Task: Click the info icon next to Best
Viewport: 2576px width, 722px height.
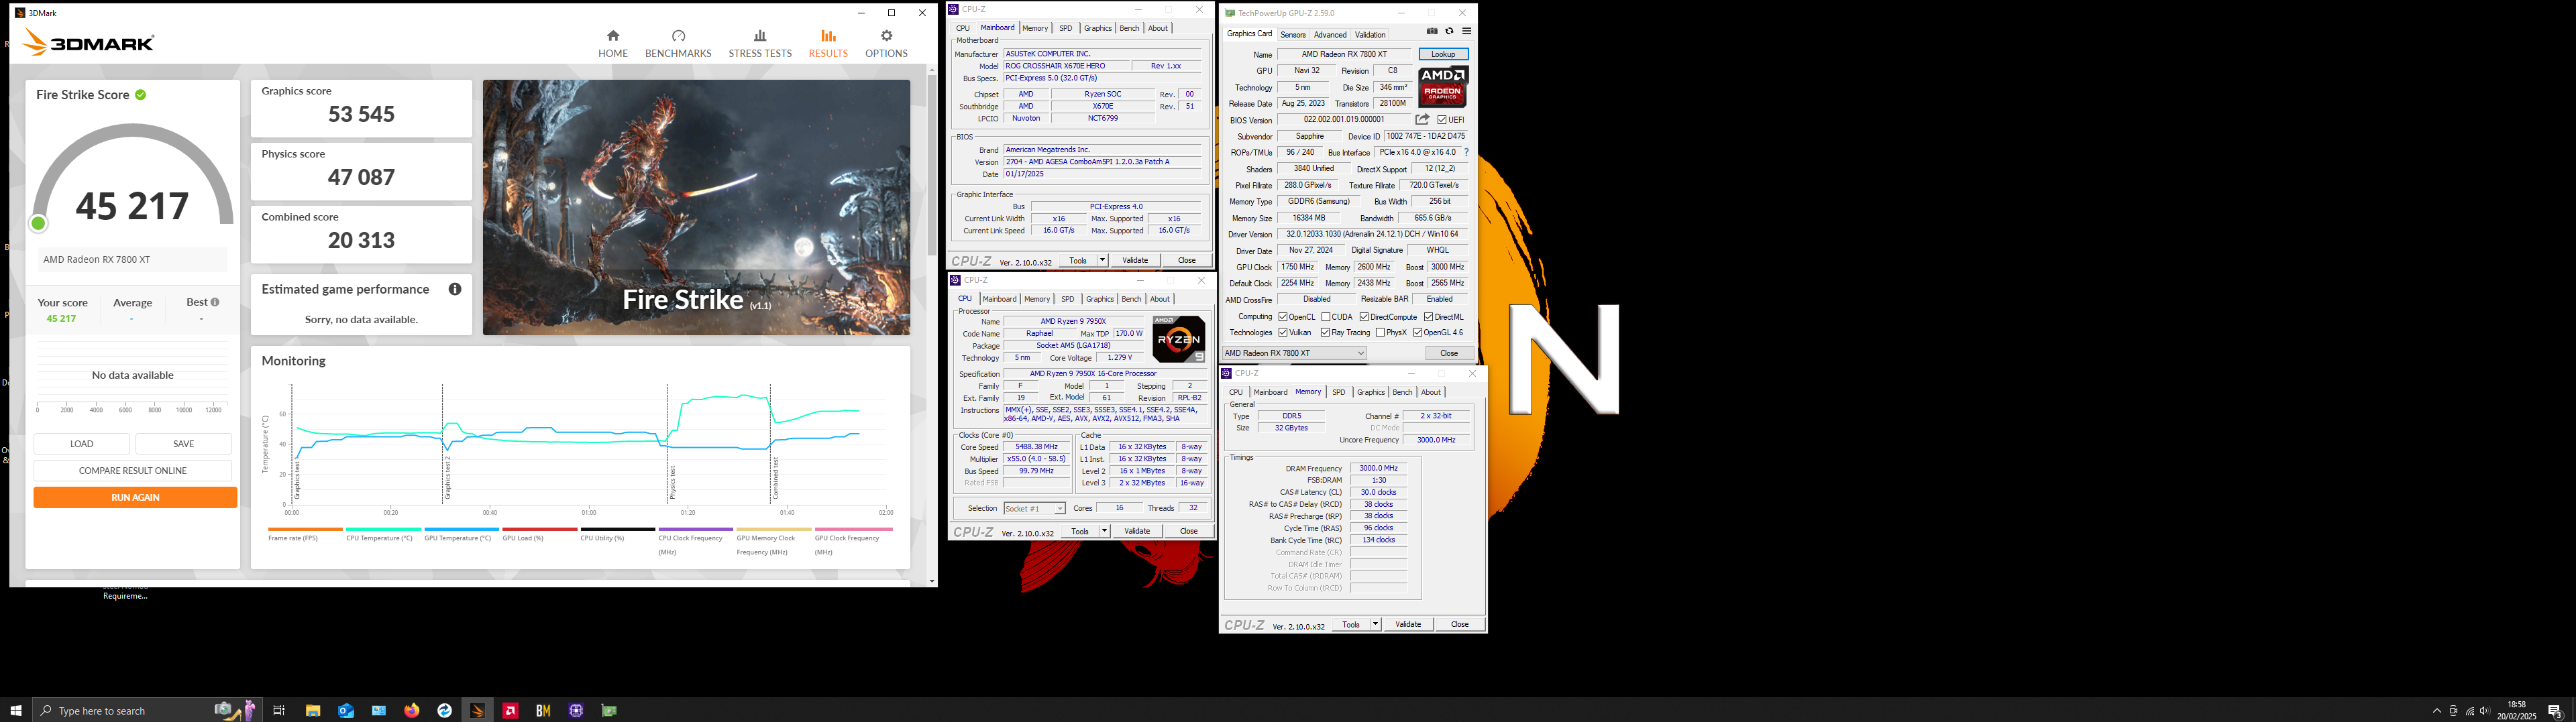Action: (x=215, y=302)
